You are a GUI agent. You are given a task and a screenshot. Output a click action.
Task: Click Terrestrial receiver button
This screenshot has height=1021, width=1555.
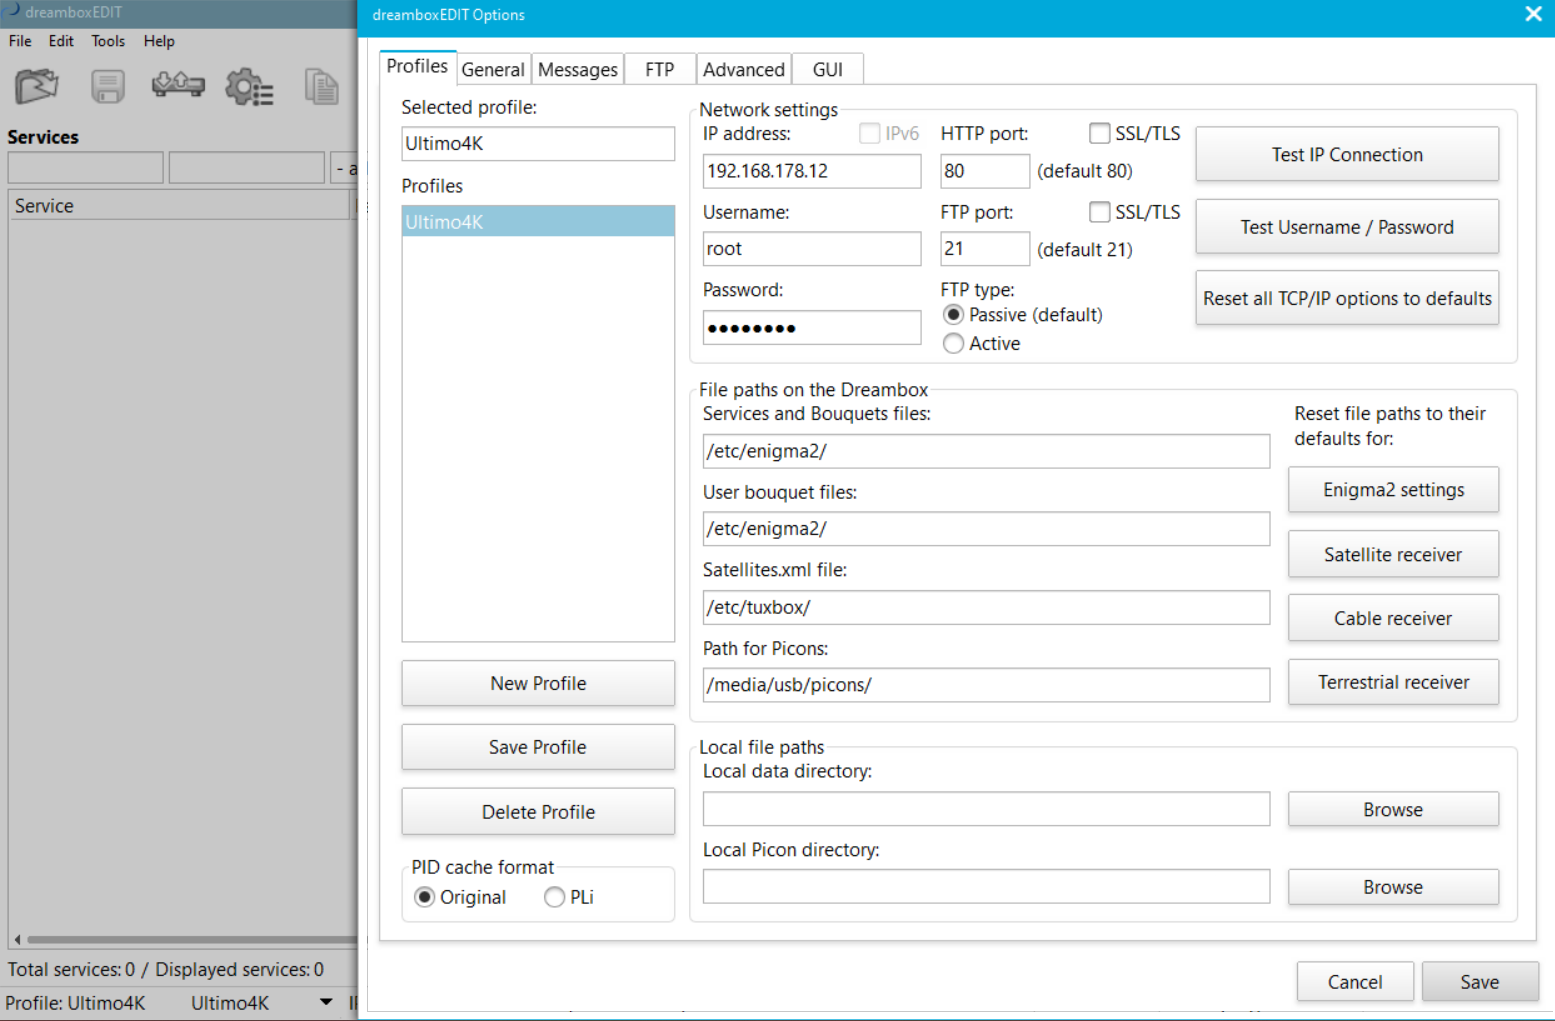tap(1393, 682)
